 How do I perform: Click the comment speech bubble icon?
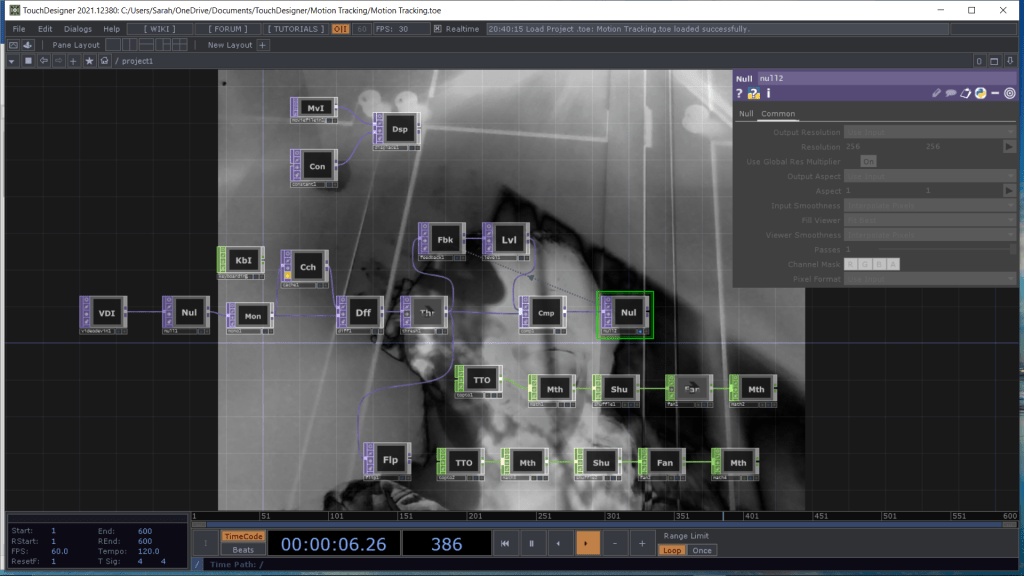click(x=951, y=94)
